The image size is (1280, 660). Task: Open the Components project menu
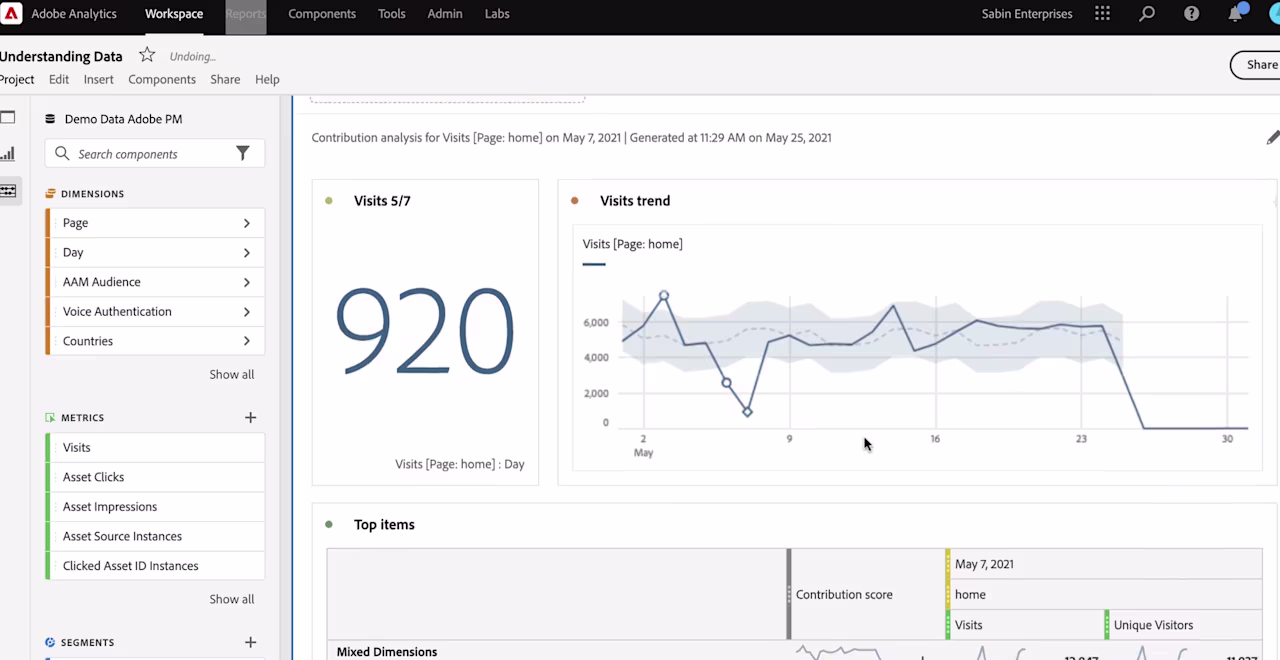[162, 80]
